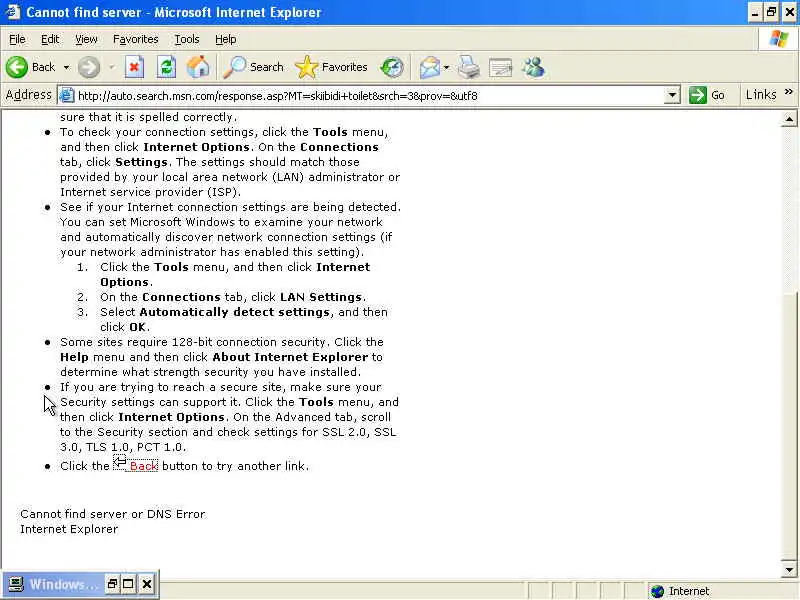Click the scrollbar up arrow
800x600 pixels.
click(789, 119)
